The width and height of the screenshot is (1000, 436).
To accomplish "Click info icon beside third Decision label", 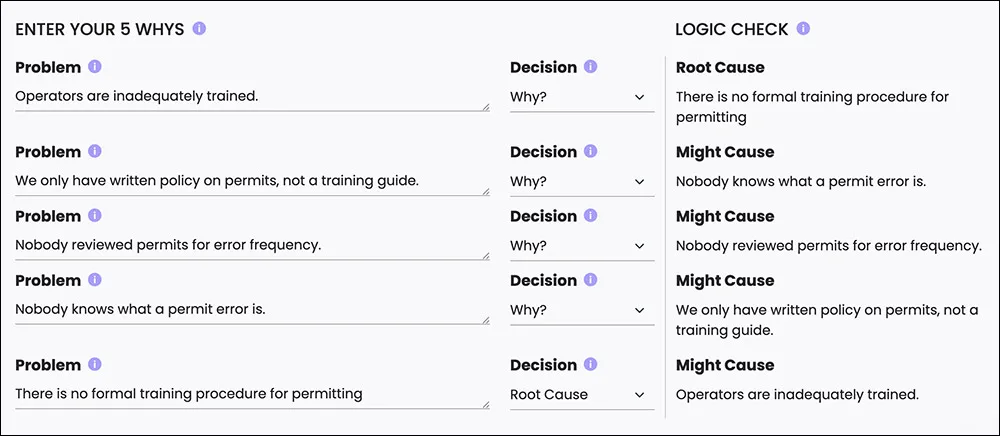I will pos(590,216).
